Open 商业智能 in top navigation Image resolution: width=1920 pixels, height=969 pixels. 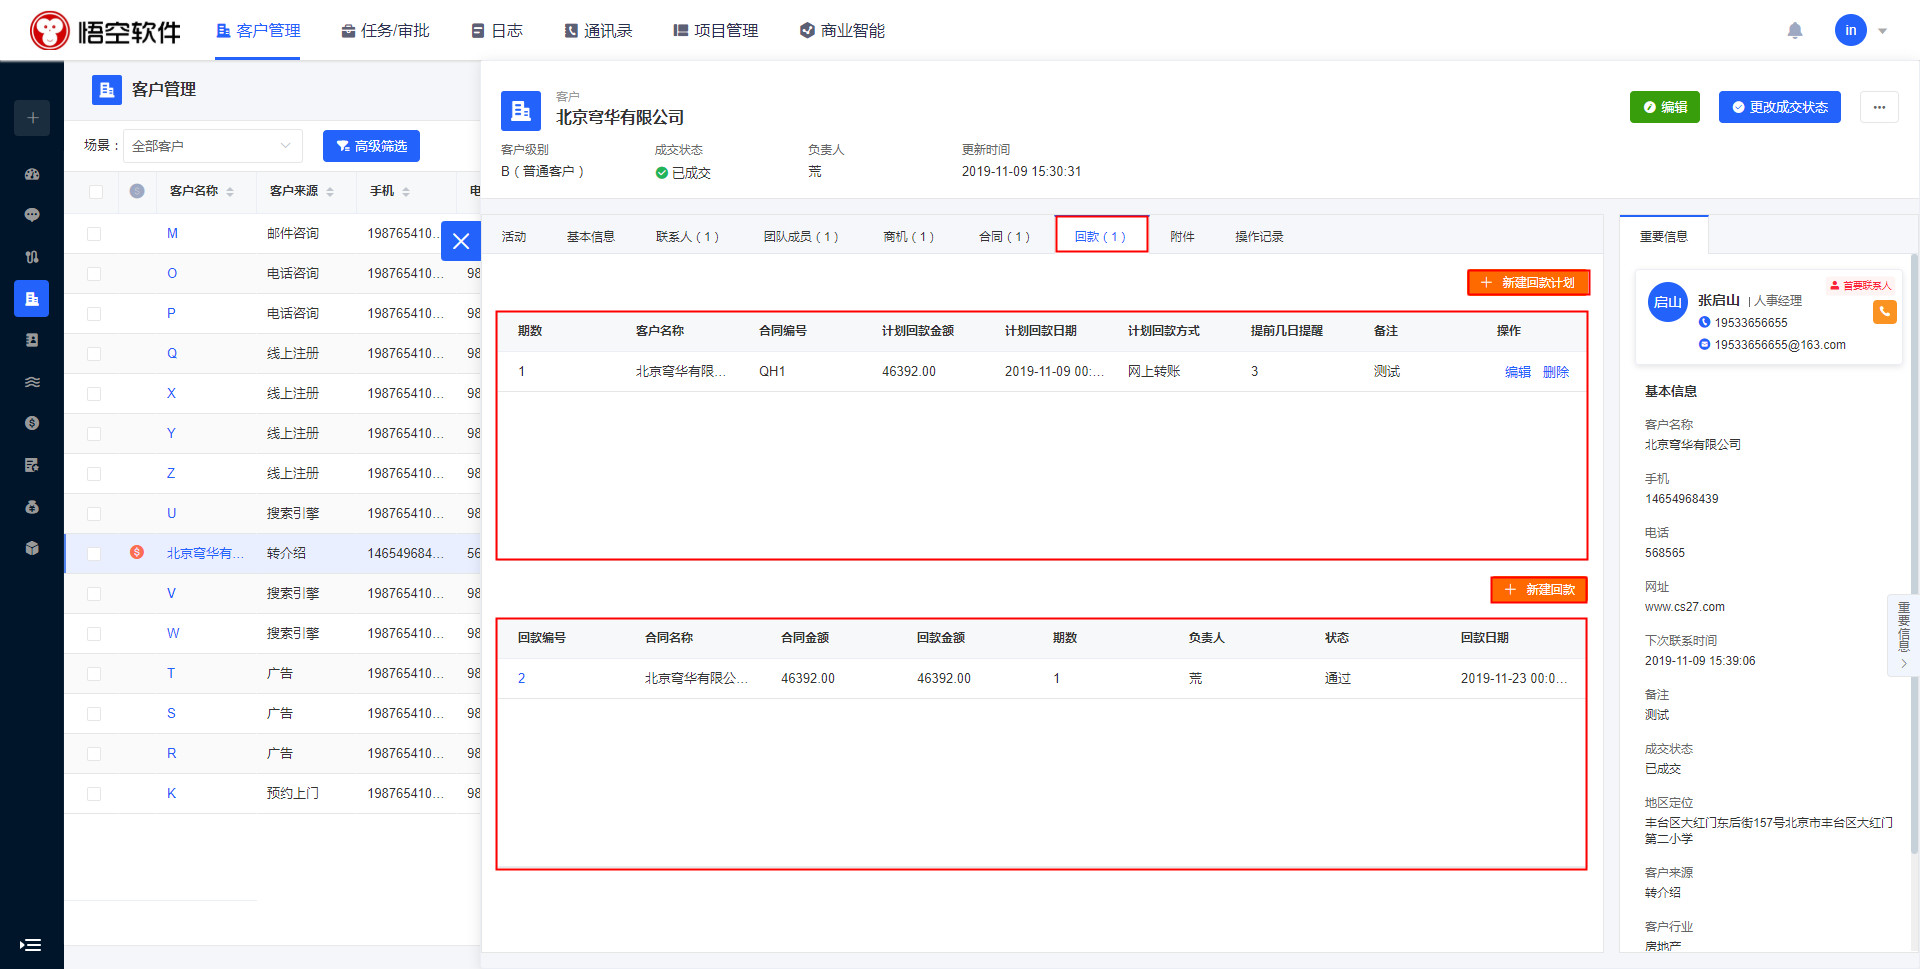pyautogui.click(x=842, y=31)
